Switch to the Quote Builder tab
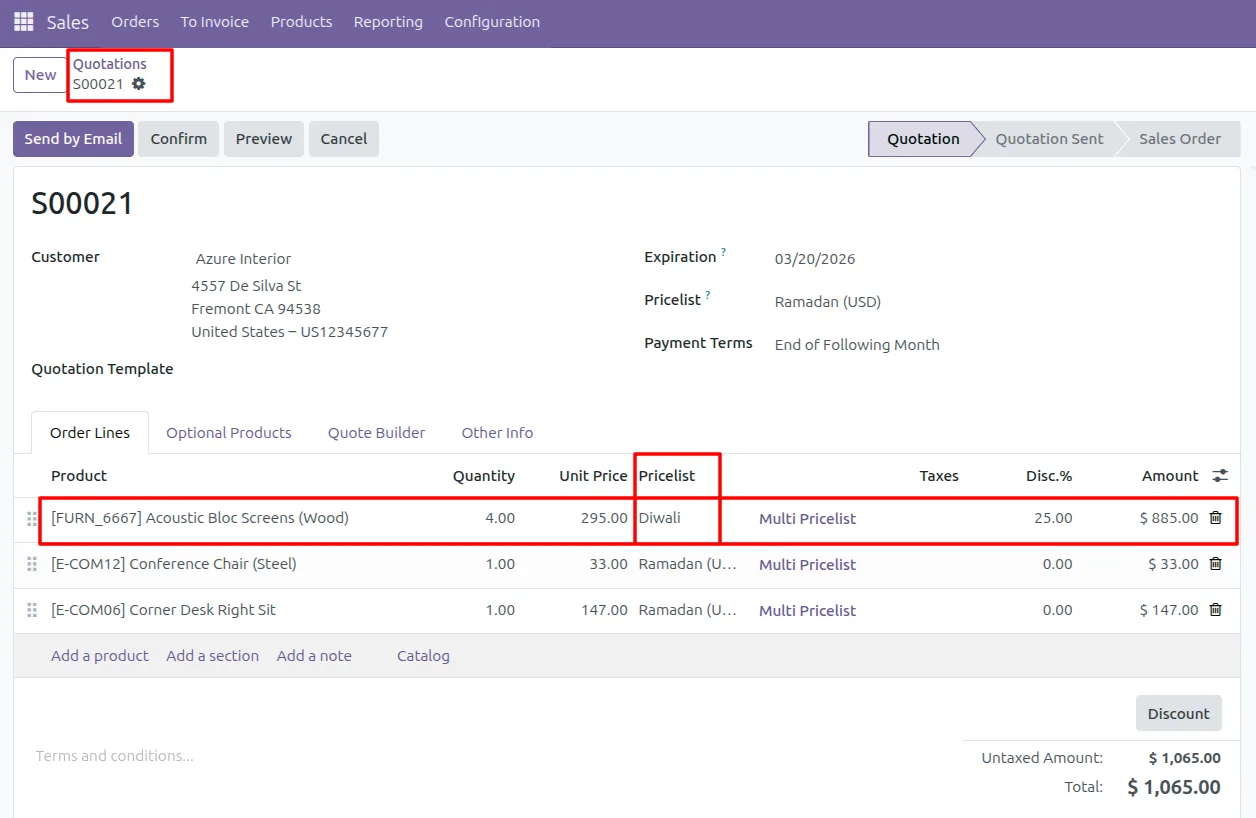Screen dimensions: 1256x818 377,433
